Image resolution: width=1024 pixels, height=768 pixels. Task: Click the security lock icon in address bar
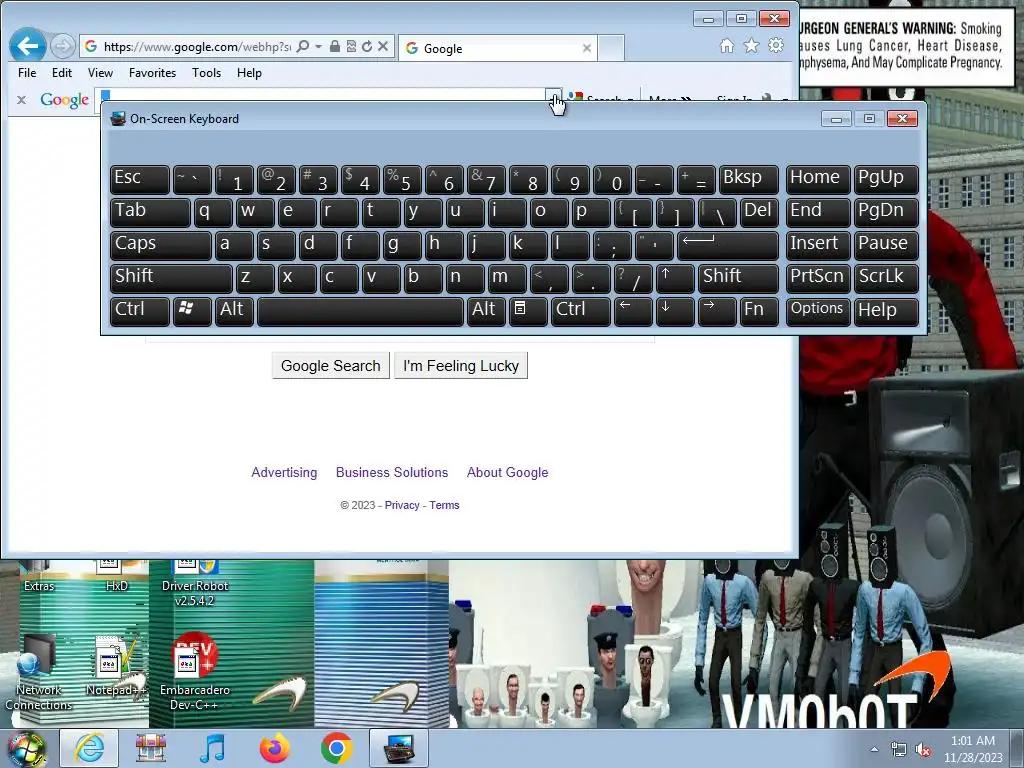click(x=334, y=46)
